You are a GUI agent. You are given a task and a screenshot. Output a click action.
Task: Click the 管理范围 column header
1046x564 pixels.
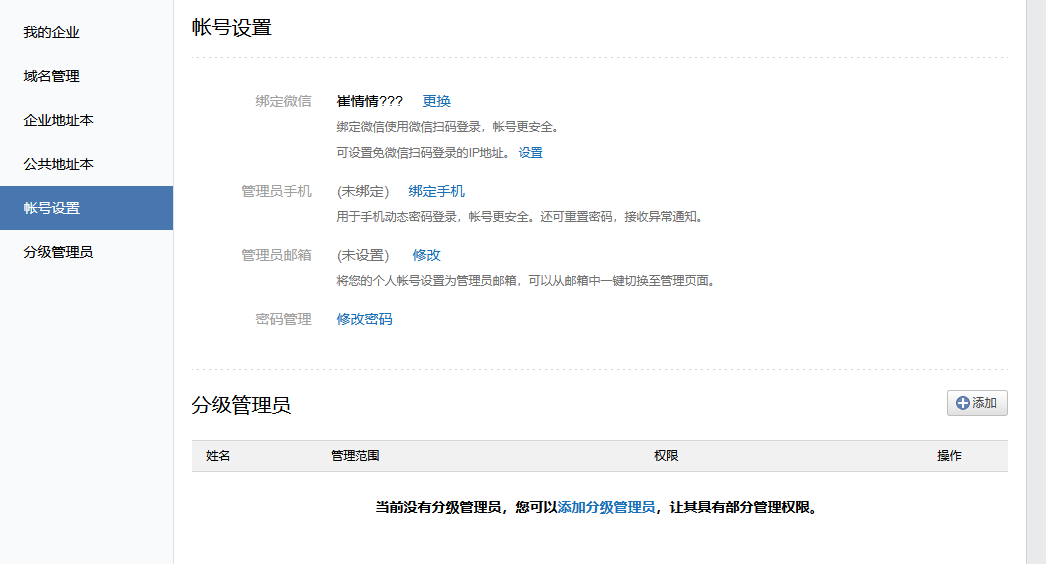(x=355, y=456)
